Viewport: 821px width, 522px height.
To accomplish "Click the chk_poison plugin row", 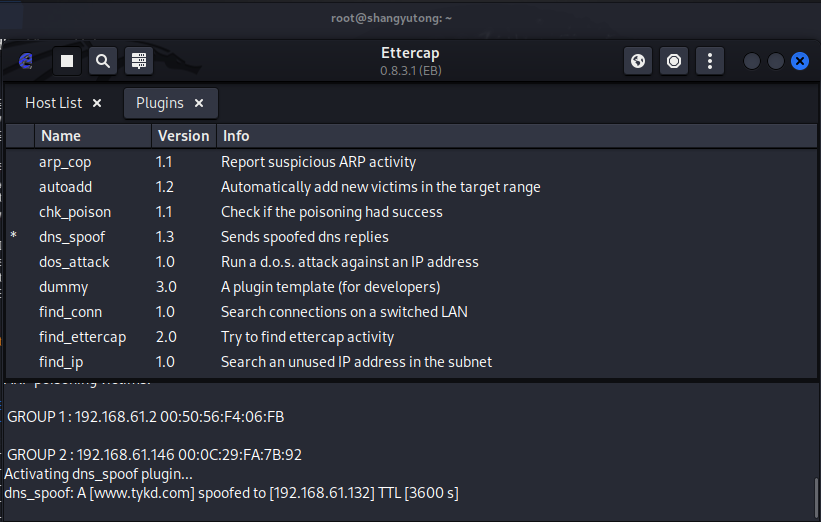I will (75, 212).
